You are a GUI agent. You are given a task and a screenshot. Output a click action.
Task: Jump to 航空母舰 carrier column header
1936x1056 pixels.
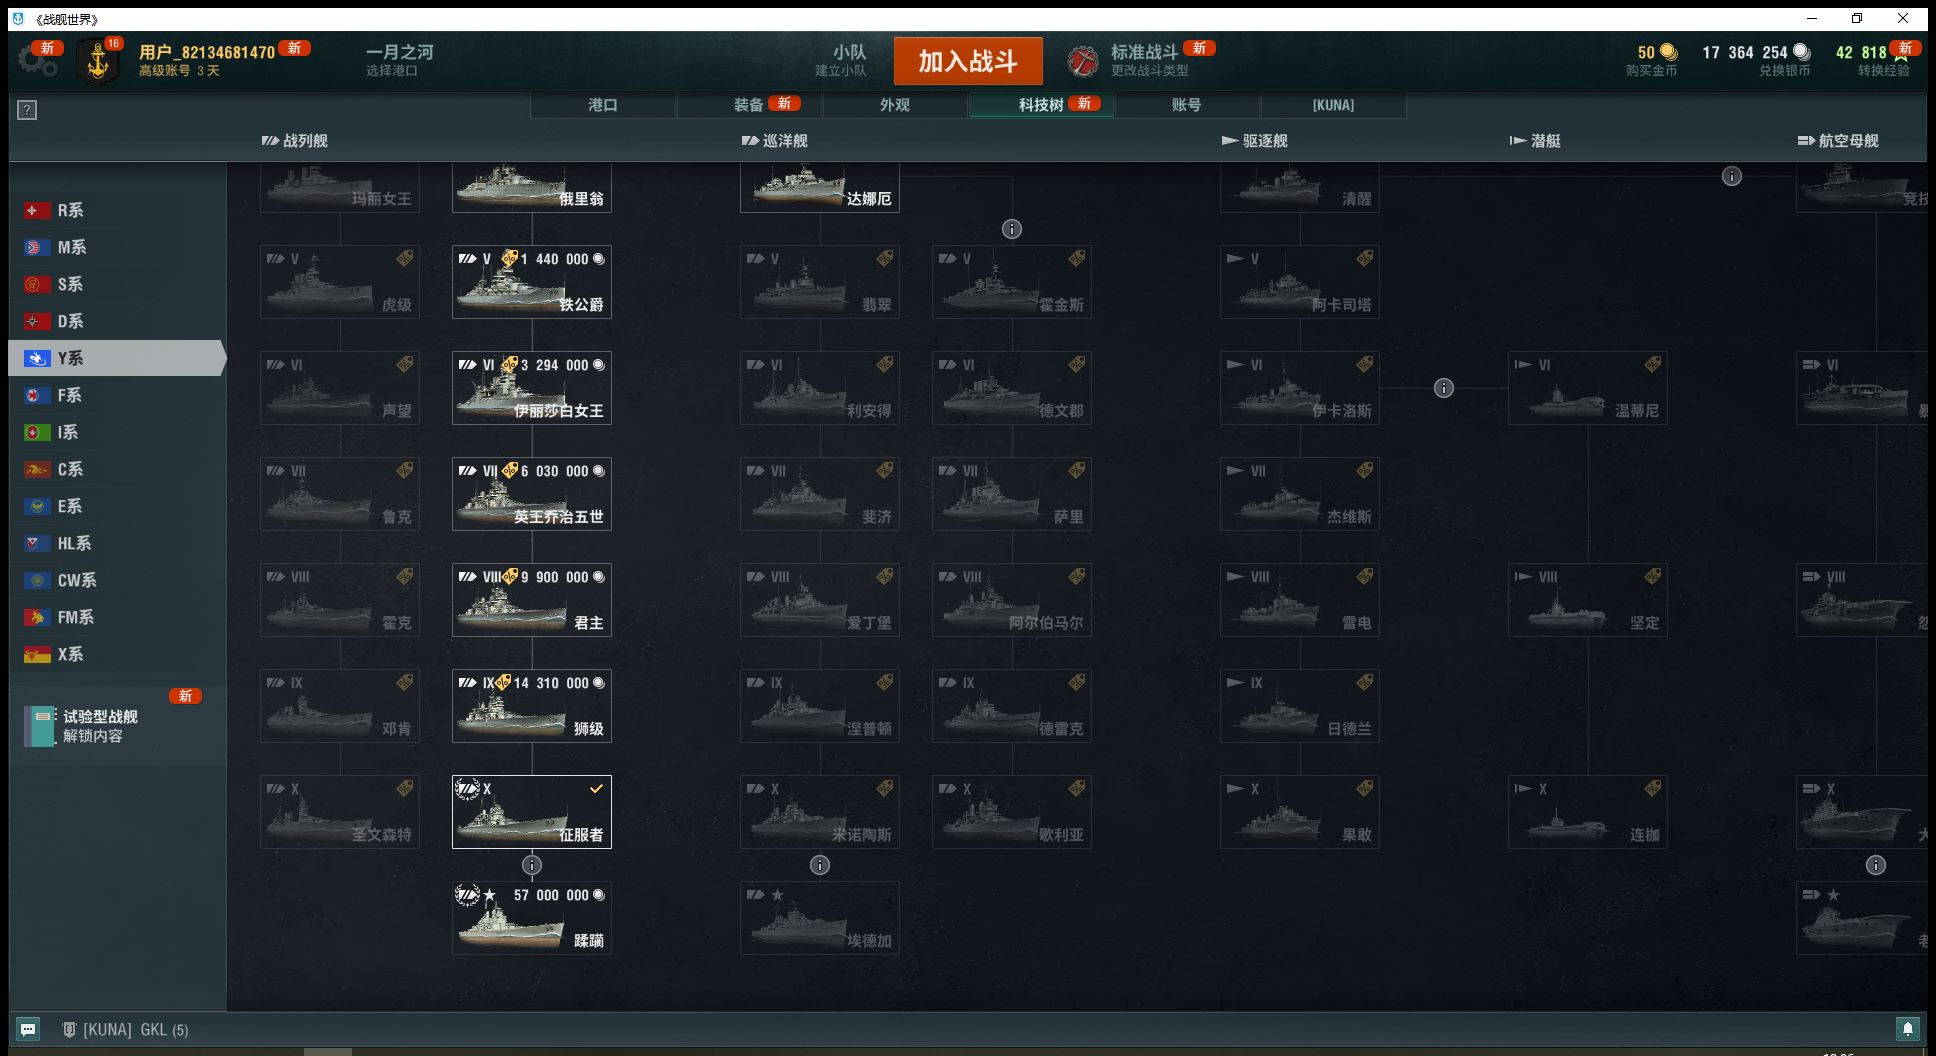pyautogui.click(x=1838, y=141)
